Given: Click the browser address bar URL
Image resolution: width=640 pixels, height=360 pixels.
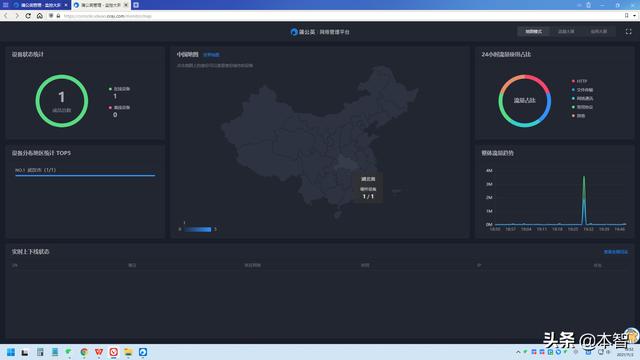Looking at the screenshot, I should tap(108, 16).
